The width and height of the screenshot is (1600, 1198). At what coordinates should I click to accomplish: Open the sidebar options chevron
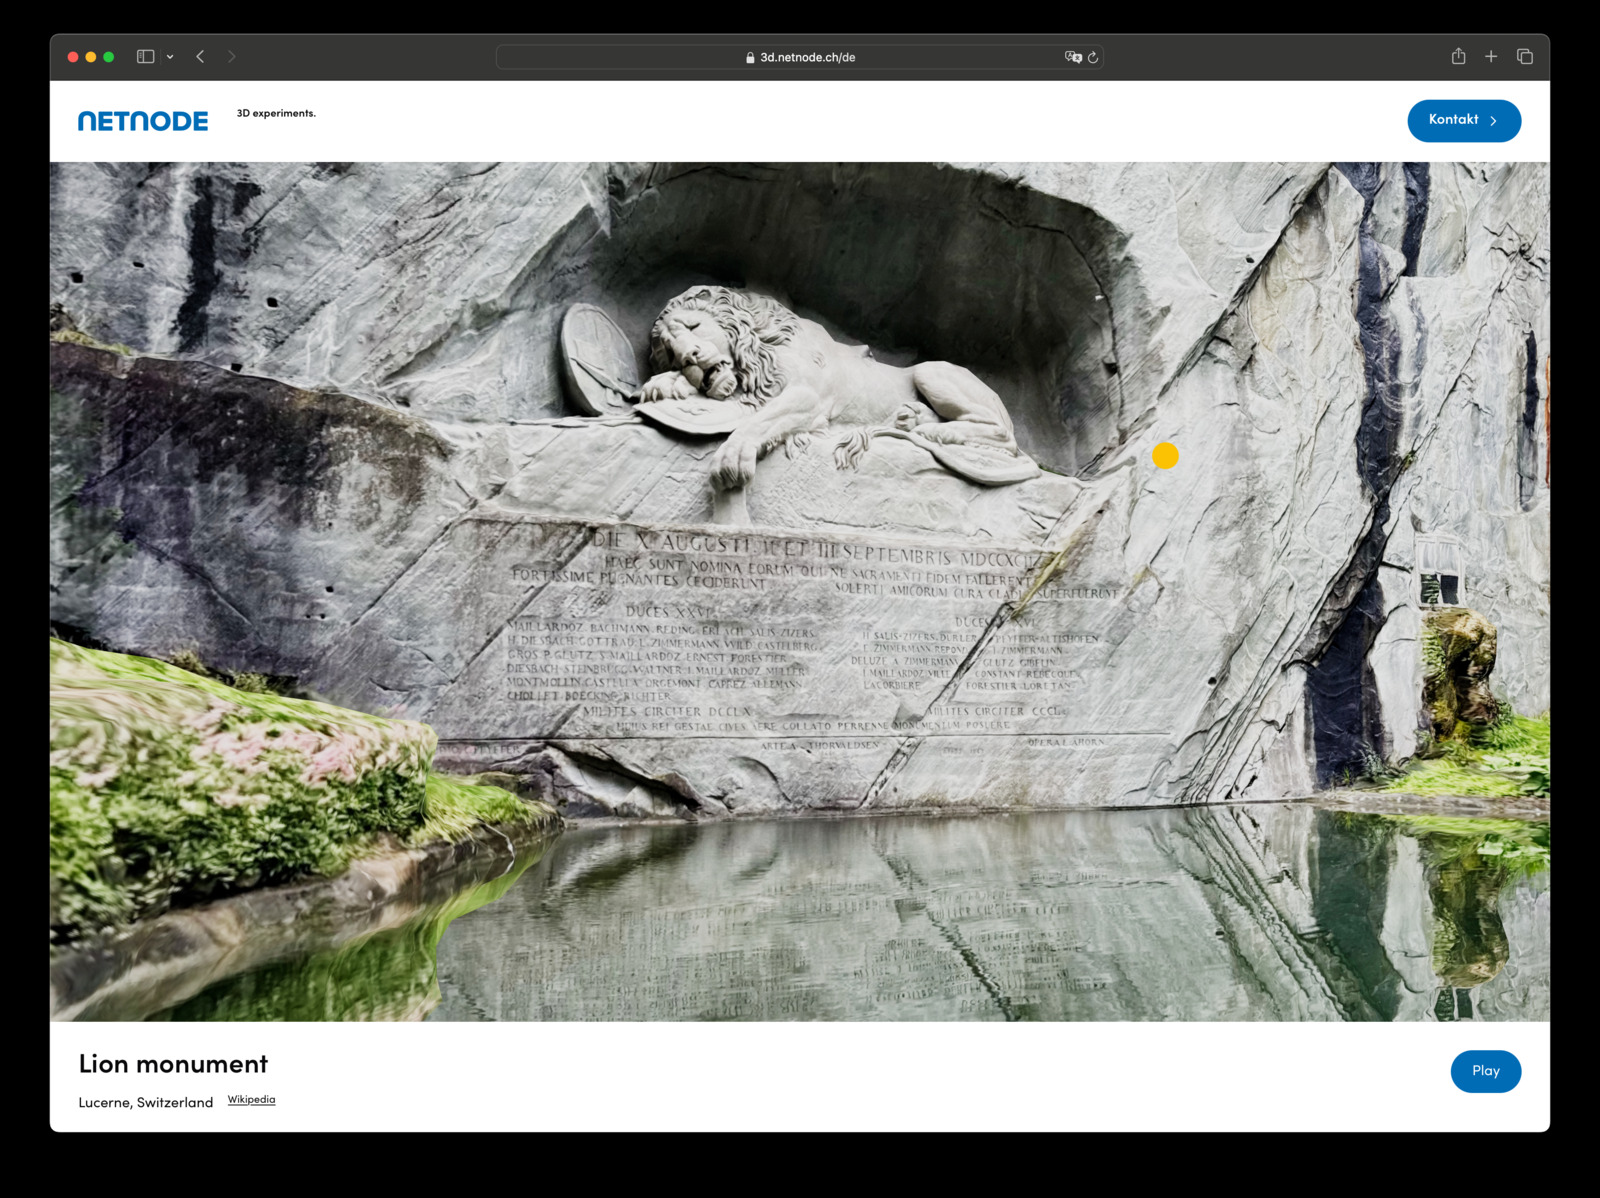coord(170,57)
